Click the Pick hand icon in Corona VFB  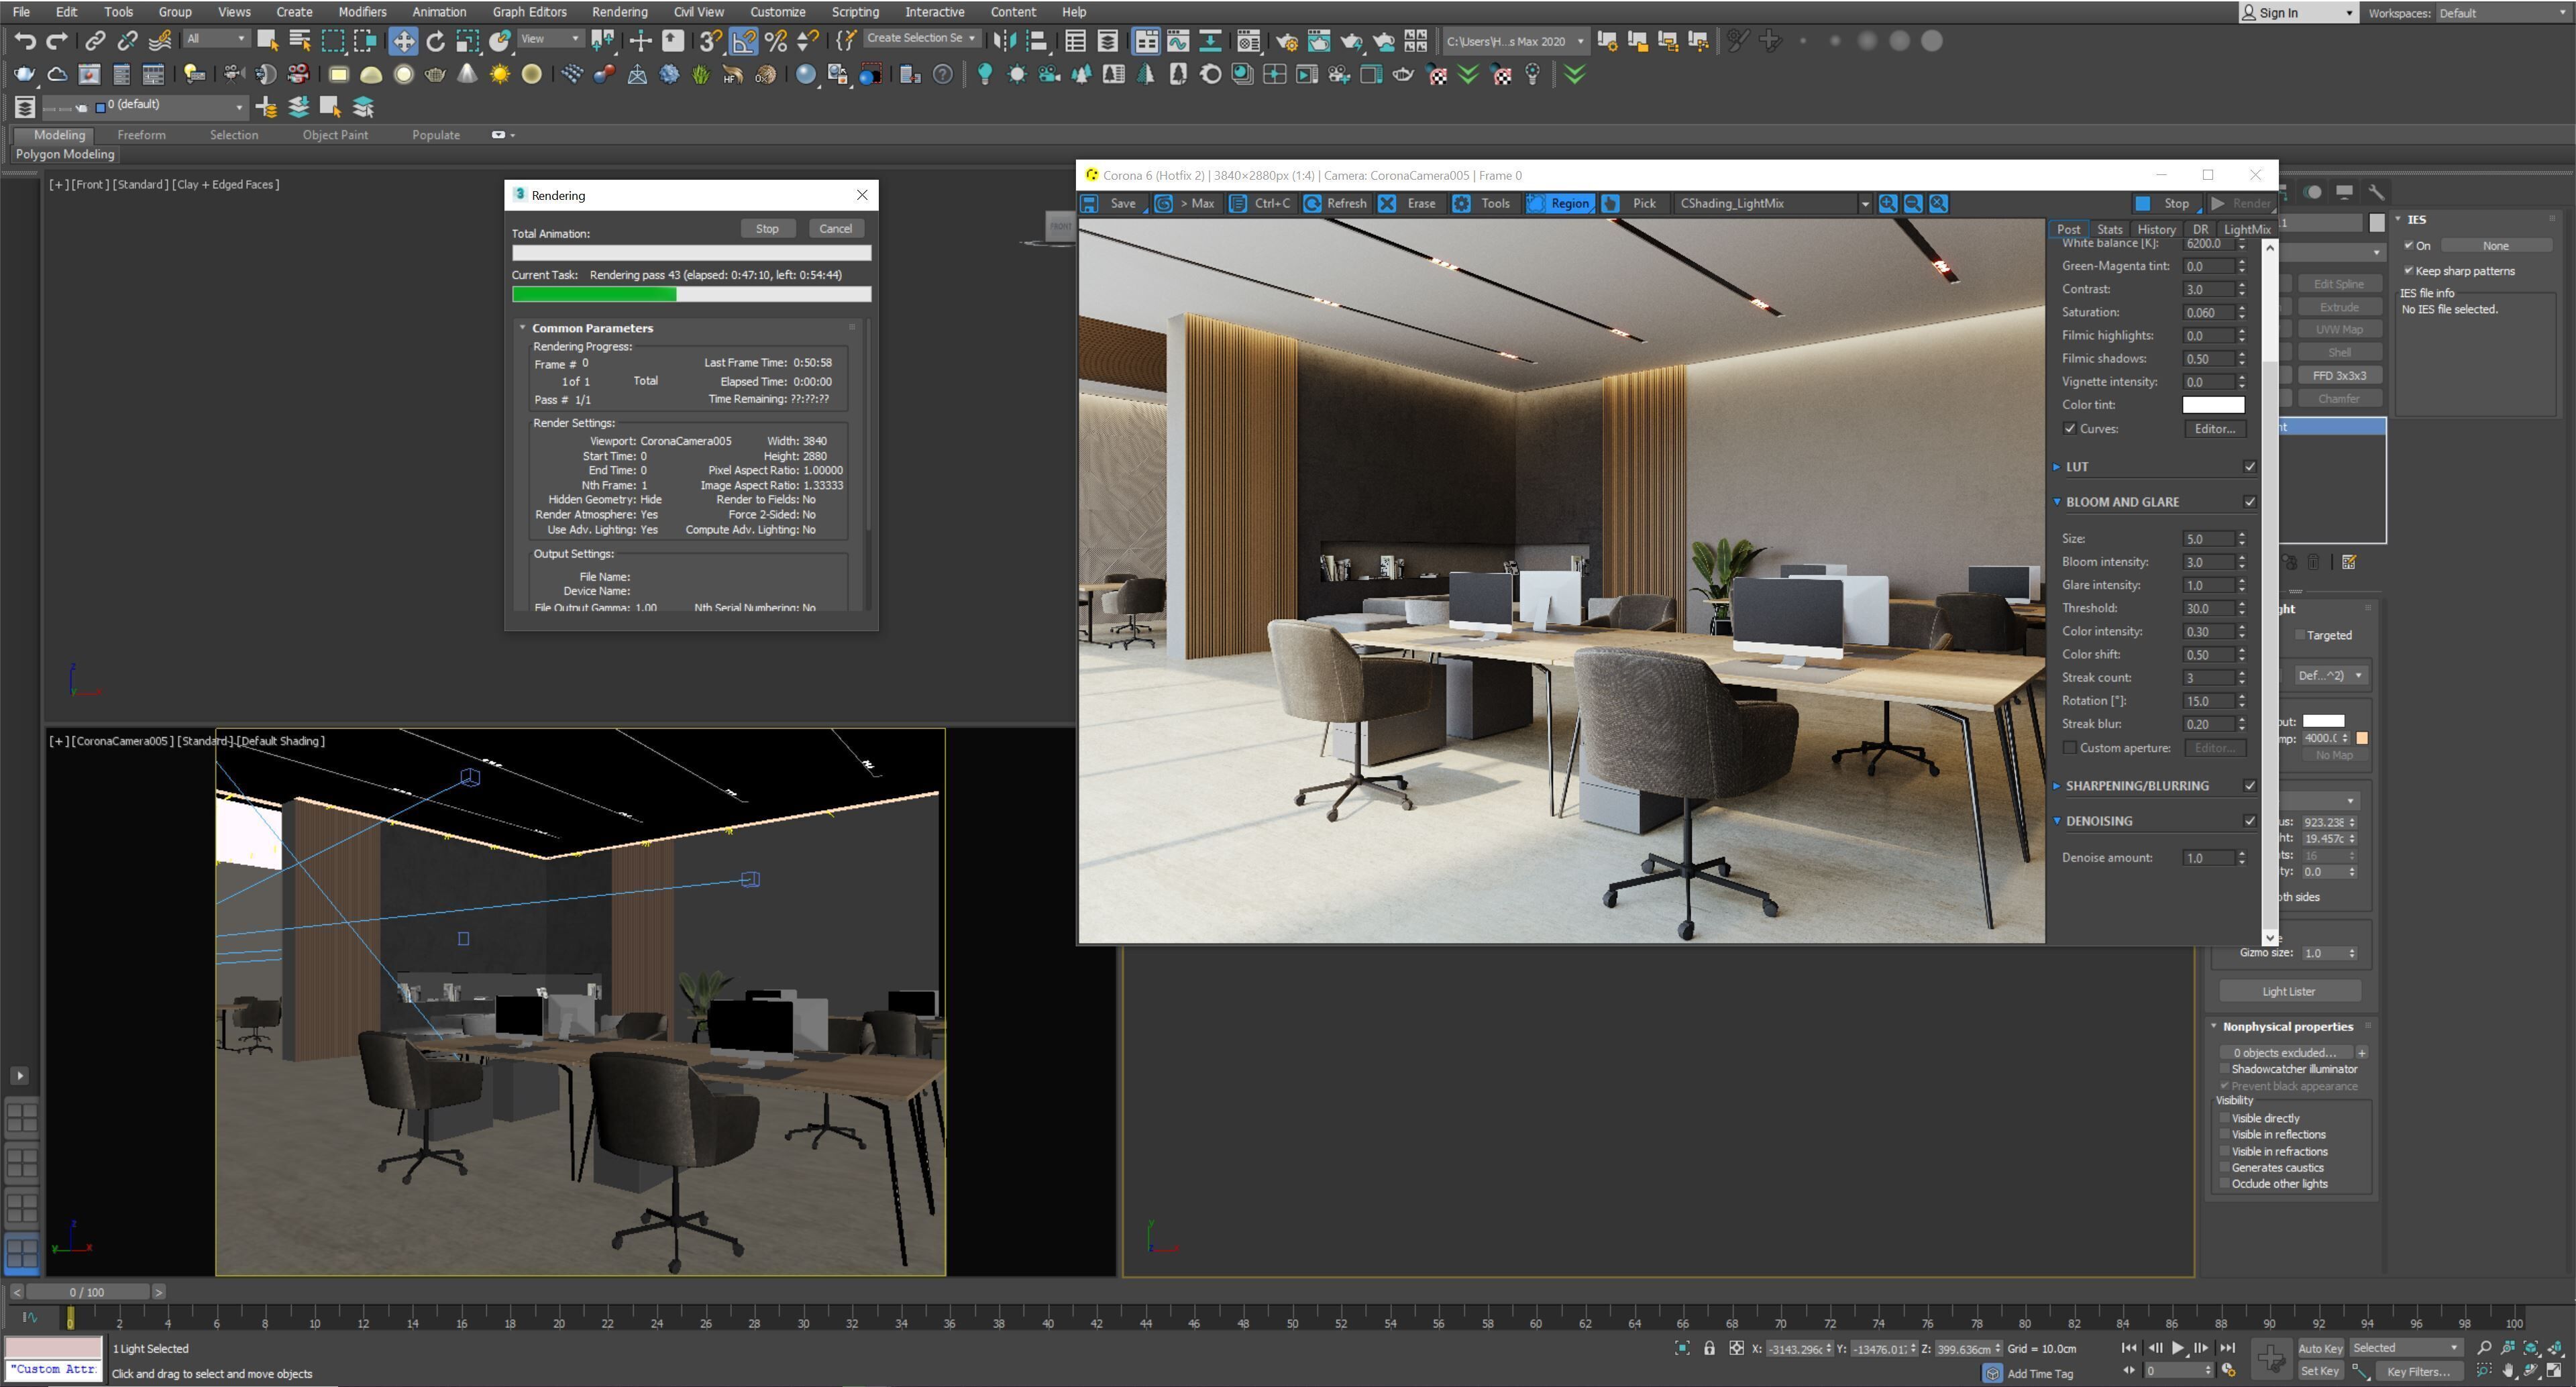coord(1610,203)
